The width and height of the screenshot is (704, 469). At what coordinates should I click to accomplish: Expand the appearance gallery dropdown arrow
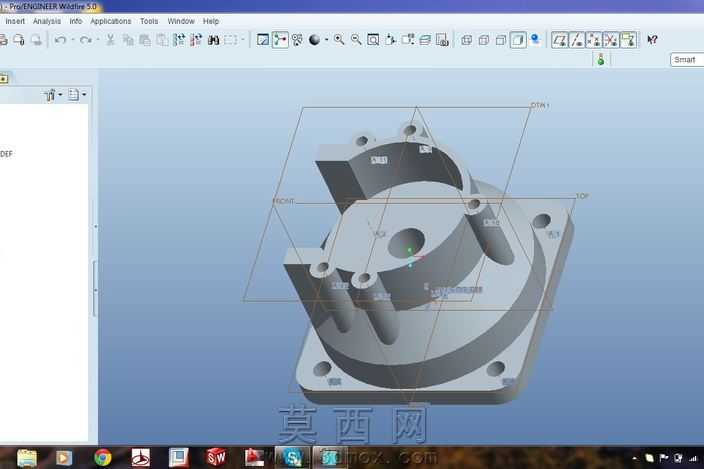coord(326,40)
